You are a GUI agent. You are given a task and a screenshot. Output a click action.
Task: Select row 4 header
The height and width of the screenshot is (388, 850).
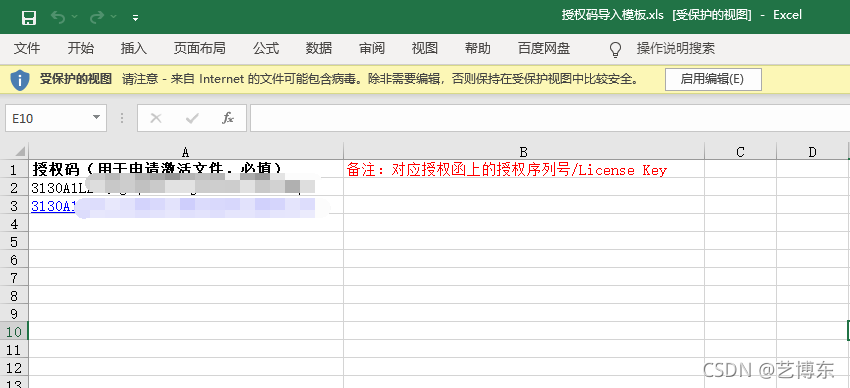pos(14,223)
